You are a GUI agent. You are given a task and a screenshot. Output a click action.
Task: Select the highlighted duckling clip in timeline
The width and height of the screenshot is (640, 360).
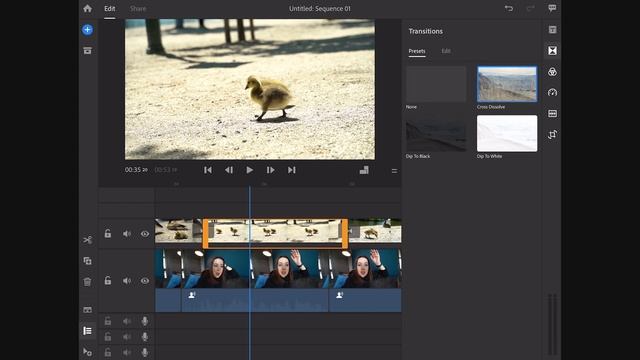click(x=276, y=233)
